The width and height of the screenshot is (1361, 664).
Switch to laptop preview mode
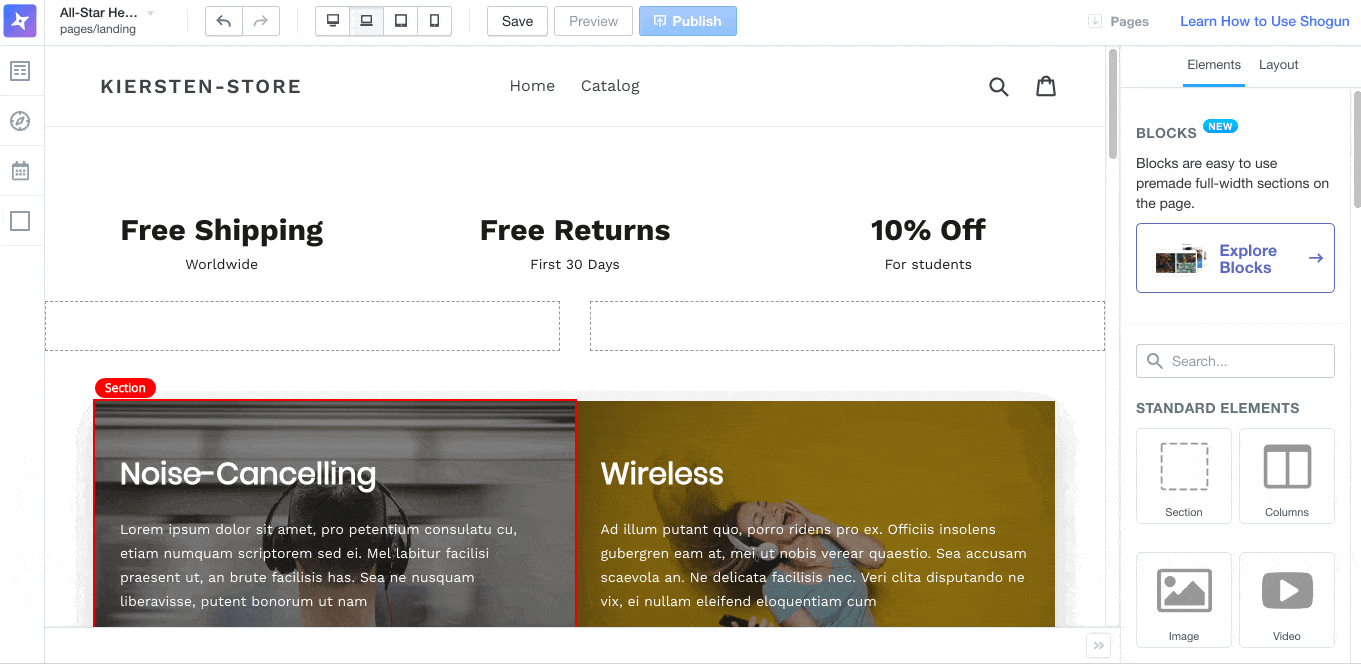click(367, 21)
